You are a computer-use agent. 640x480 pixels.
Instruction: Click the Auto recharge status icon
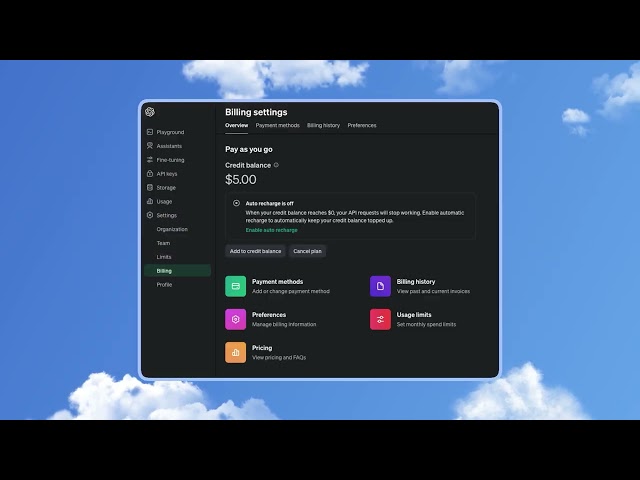pyautogui.click(x=236, y=203)
